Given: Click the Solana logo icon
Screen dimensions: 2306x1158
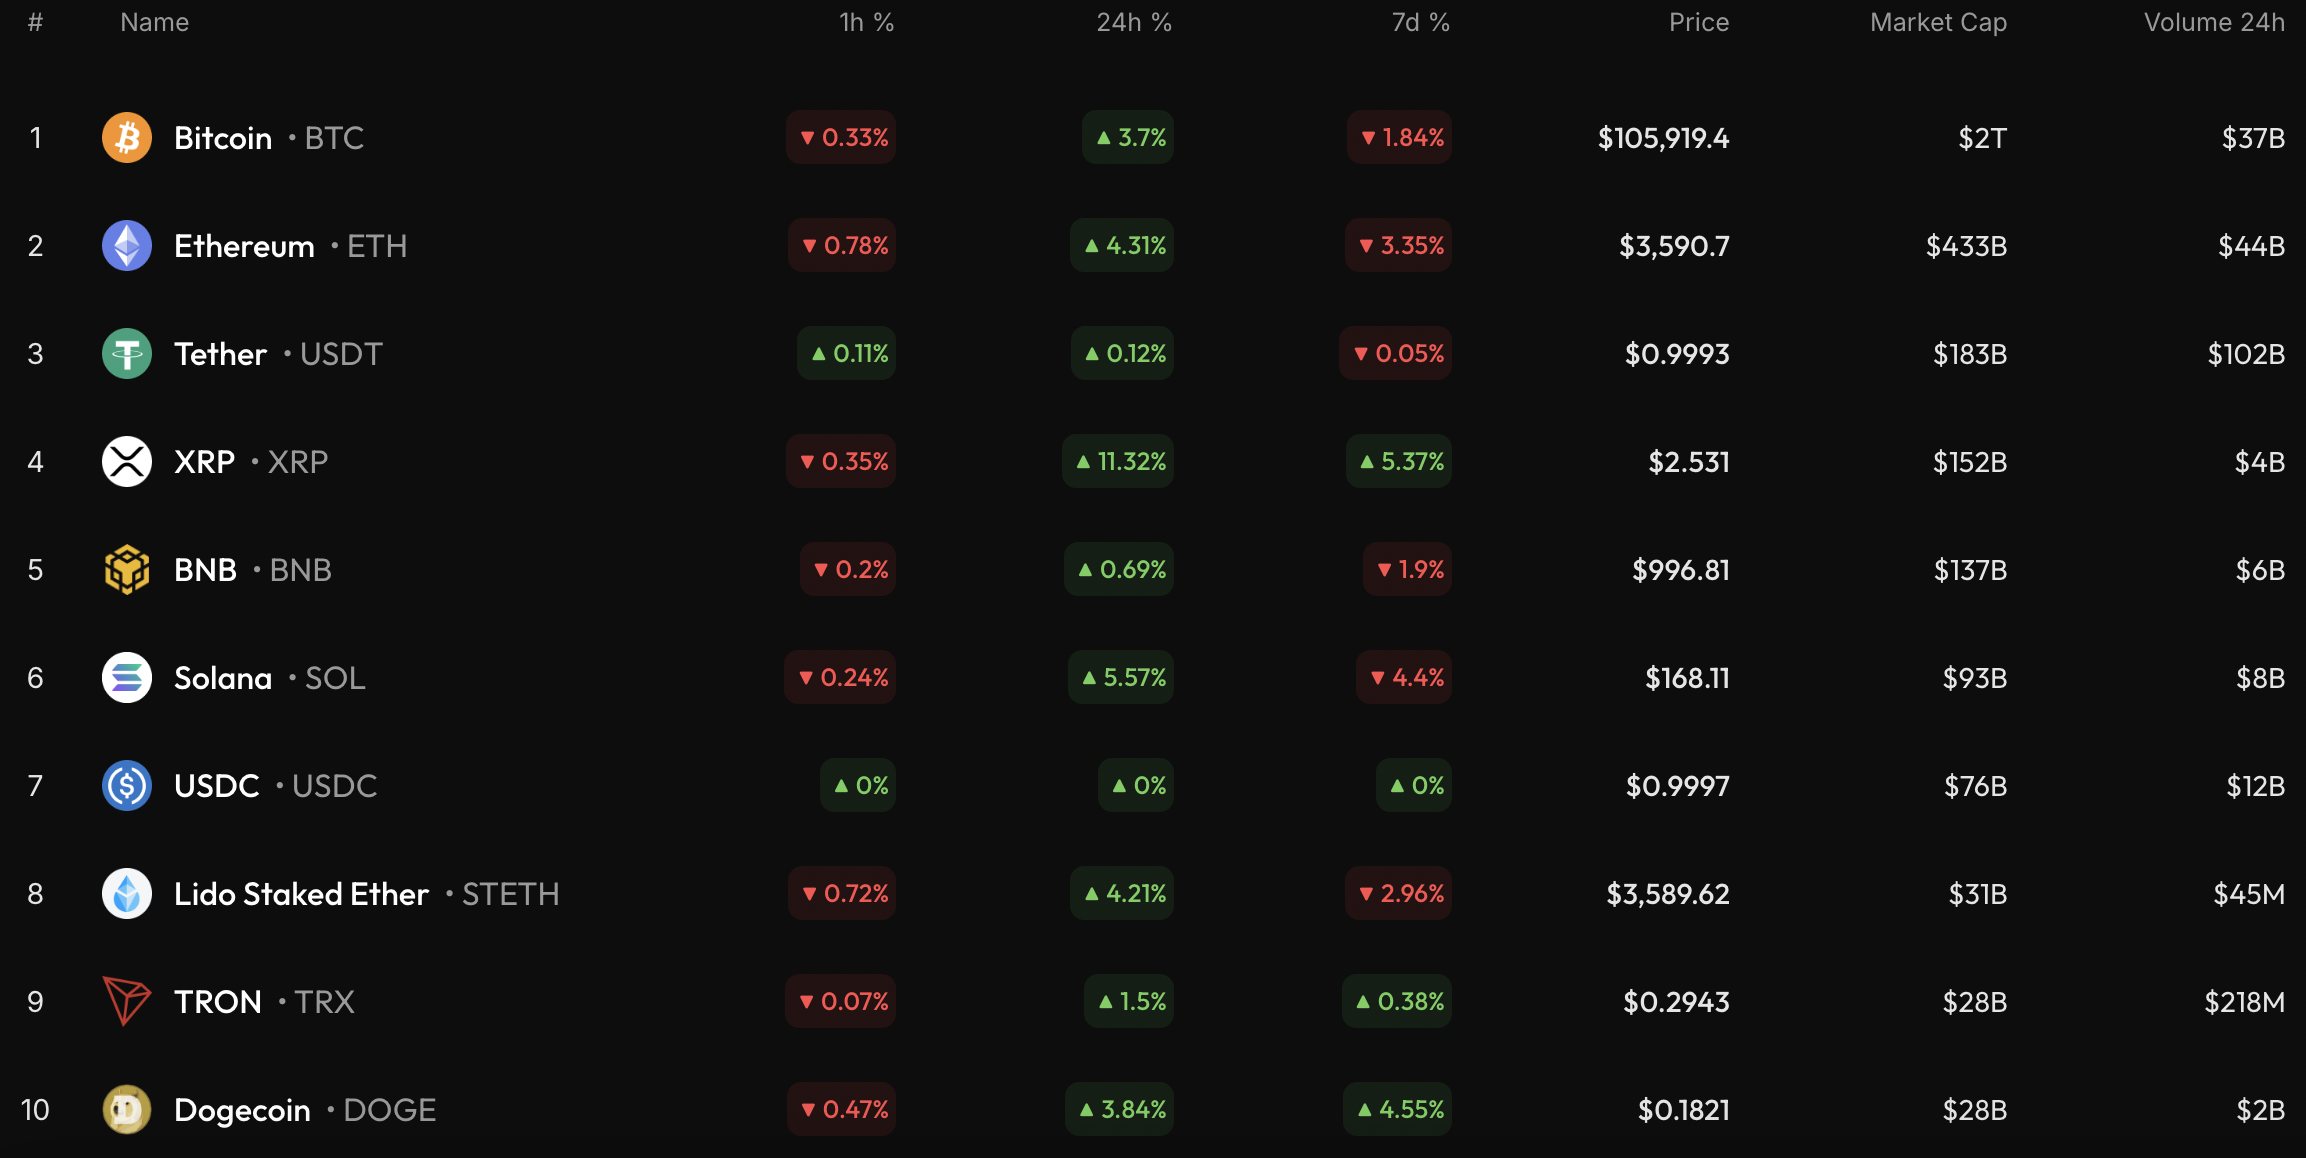Looking at the screenshot, I should [127, 678].
